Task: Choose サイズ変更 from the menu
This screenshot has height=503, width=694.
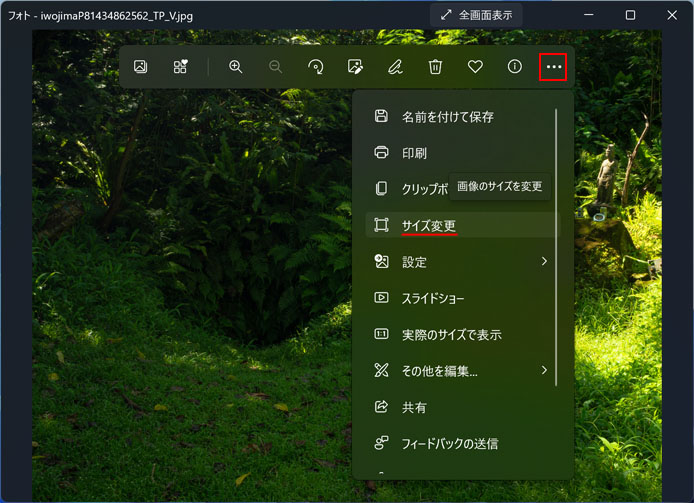Action: tap(463, 225)
